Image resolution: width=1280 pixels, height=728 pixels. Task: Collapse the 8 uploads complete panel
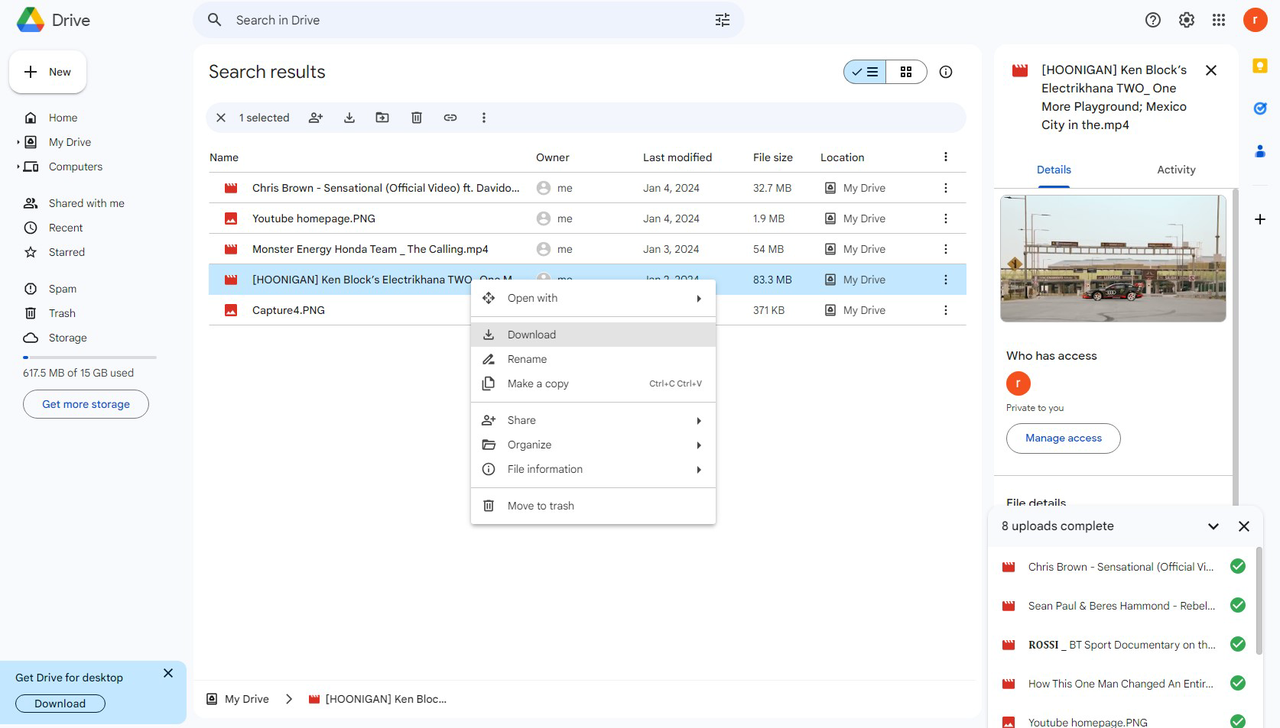1213,525
